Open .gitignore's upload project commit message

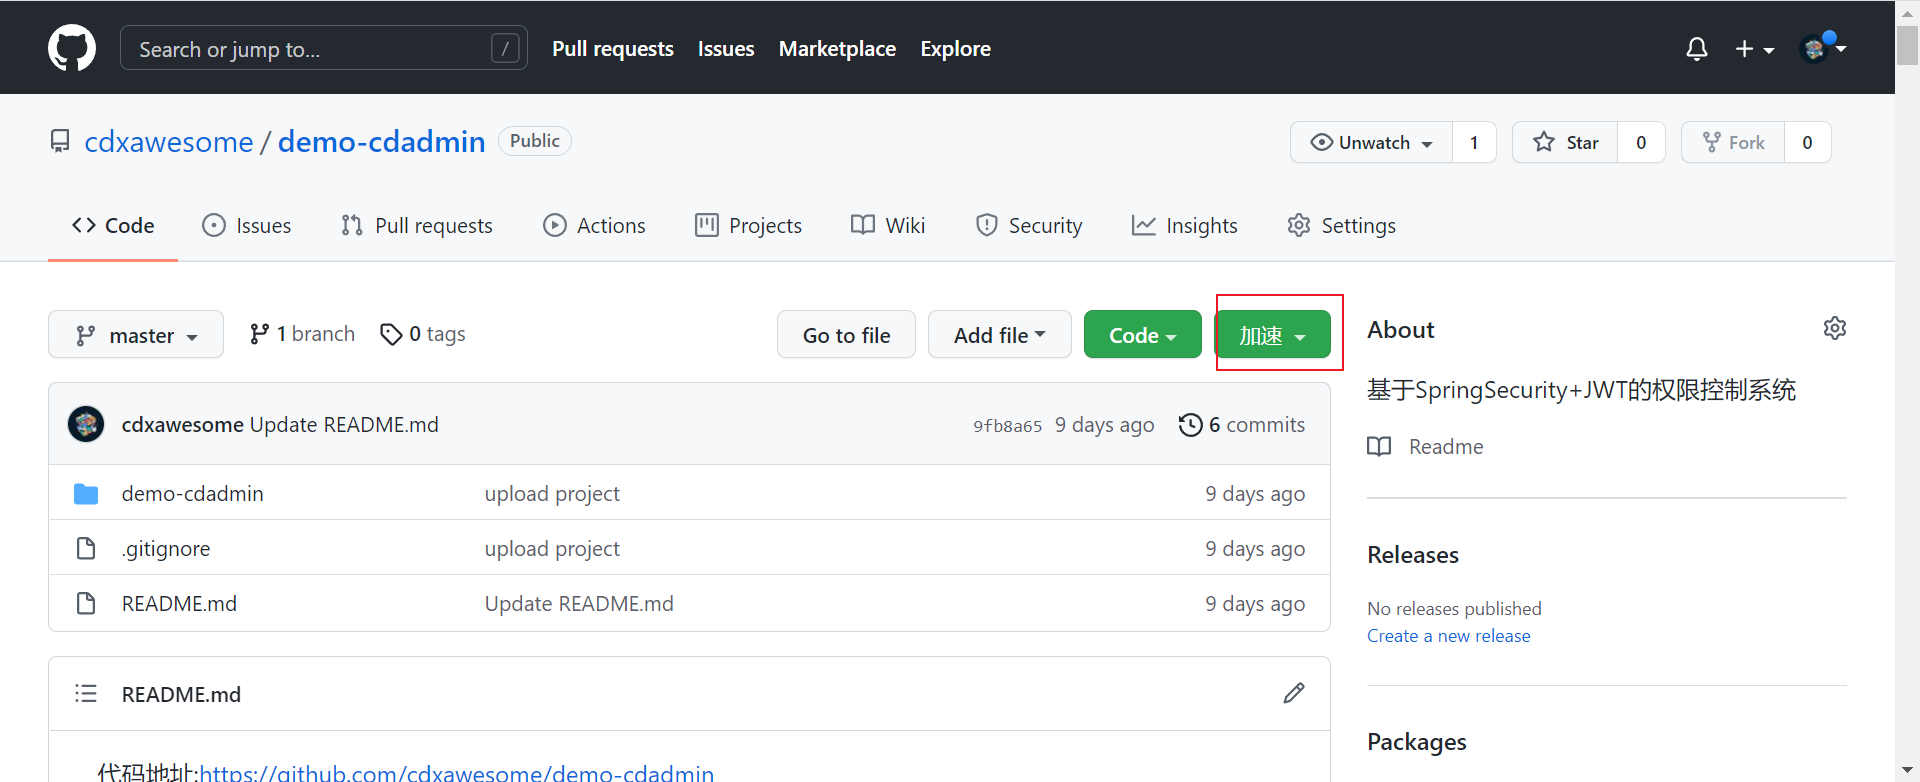(552, 549)
